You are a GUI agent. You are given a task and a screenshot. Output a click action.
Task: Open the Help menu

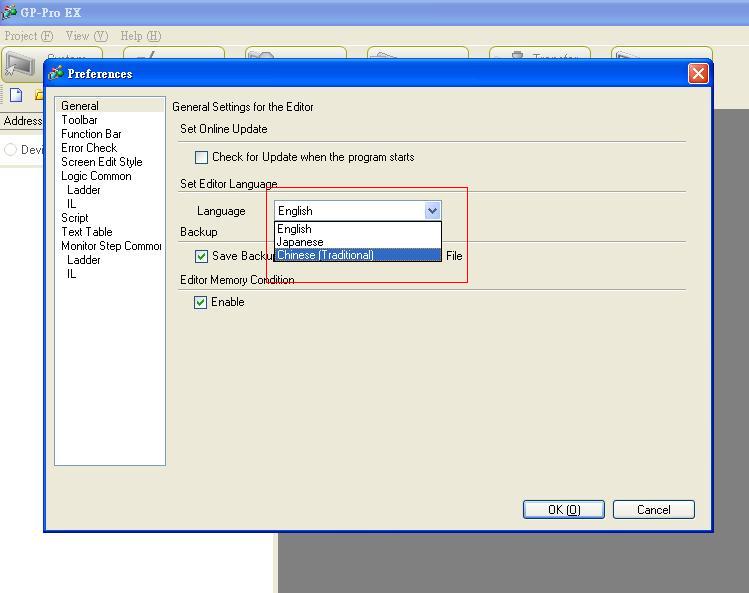pos(140,36)
